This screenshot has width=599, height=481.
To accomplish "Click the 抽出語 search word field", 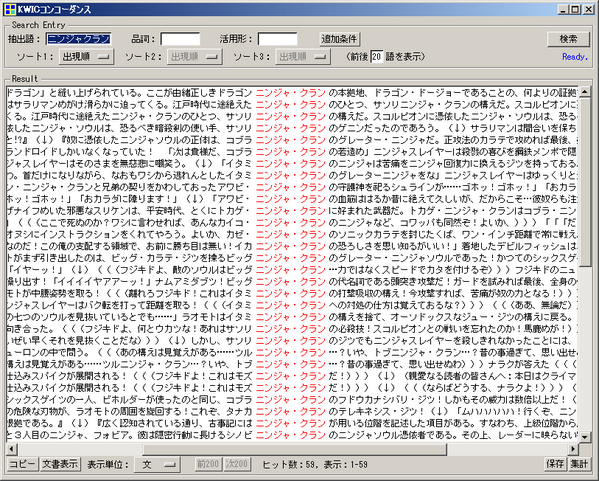I will pos(79,39).
